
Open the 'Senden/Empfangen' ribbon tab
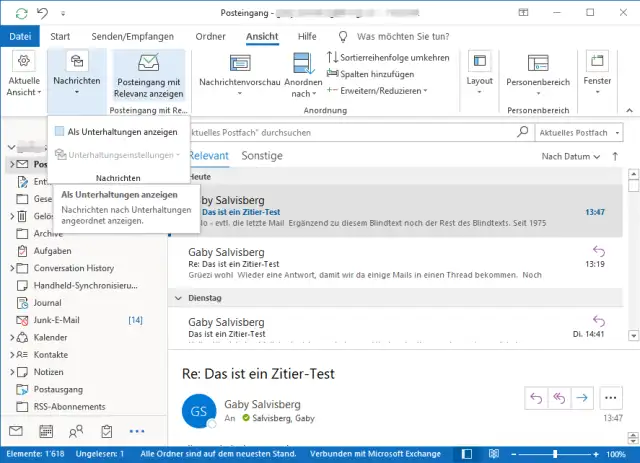pos(133,36)
